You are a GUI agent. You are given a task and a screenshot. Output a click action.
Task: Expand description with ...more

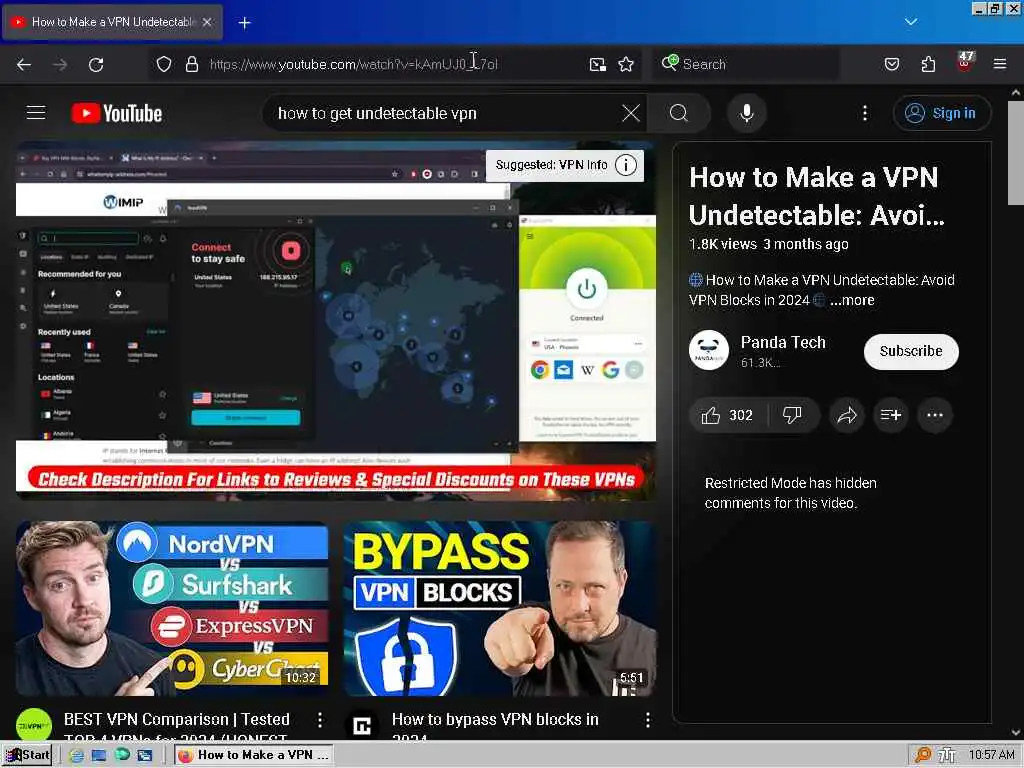[852, 300]
